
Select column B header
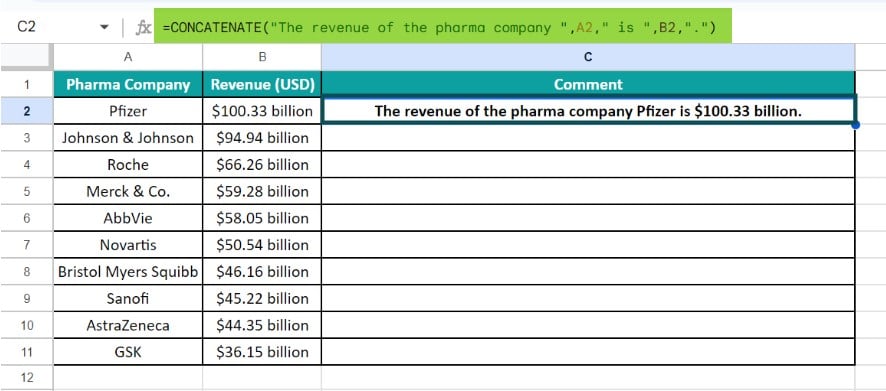click(262, 57)
